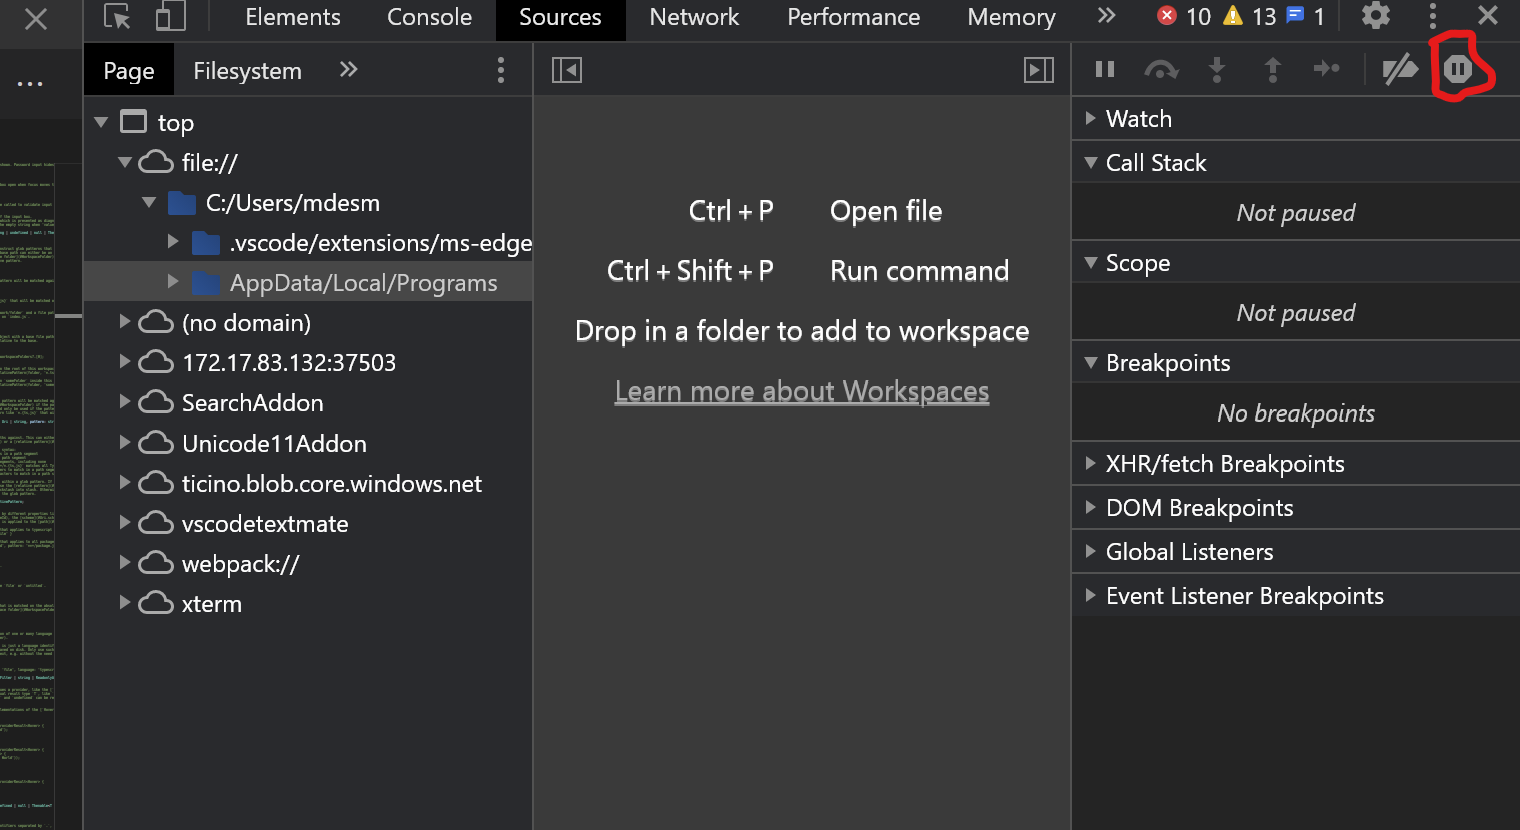The height and width of the screenshot is (830, 1520).
Task: Toggle device emulation mode icon
Action: click(x=168, y=16)
